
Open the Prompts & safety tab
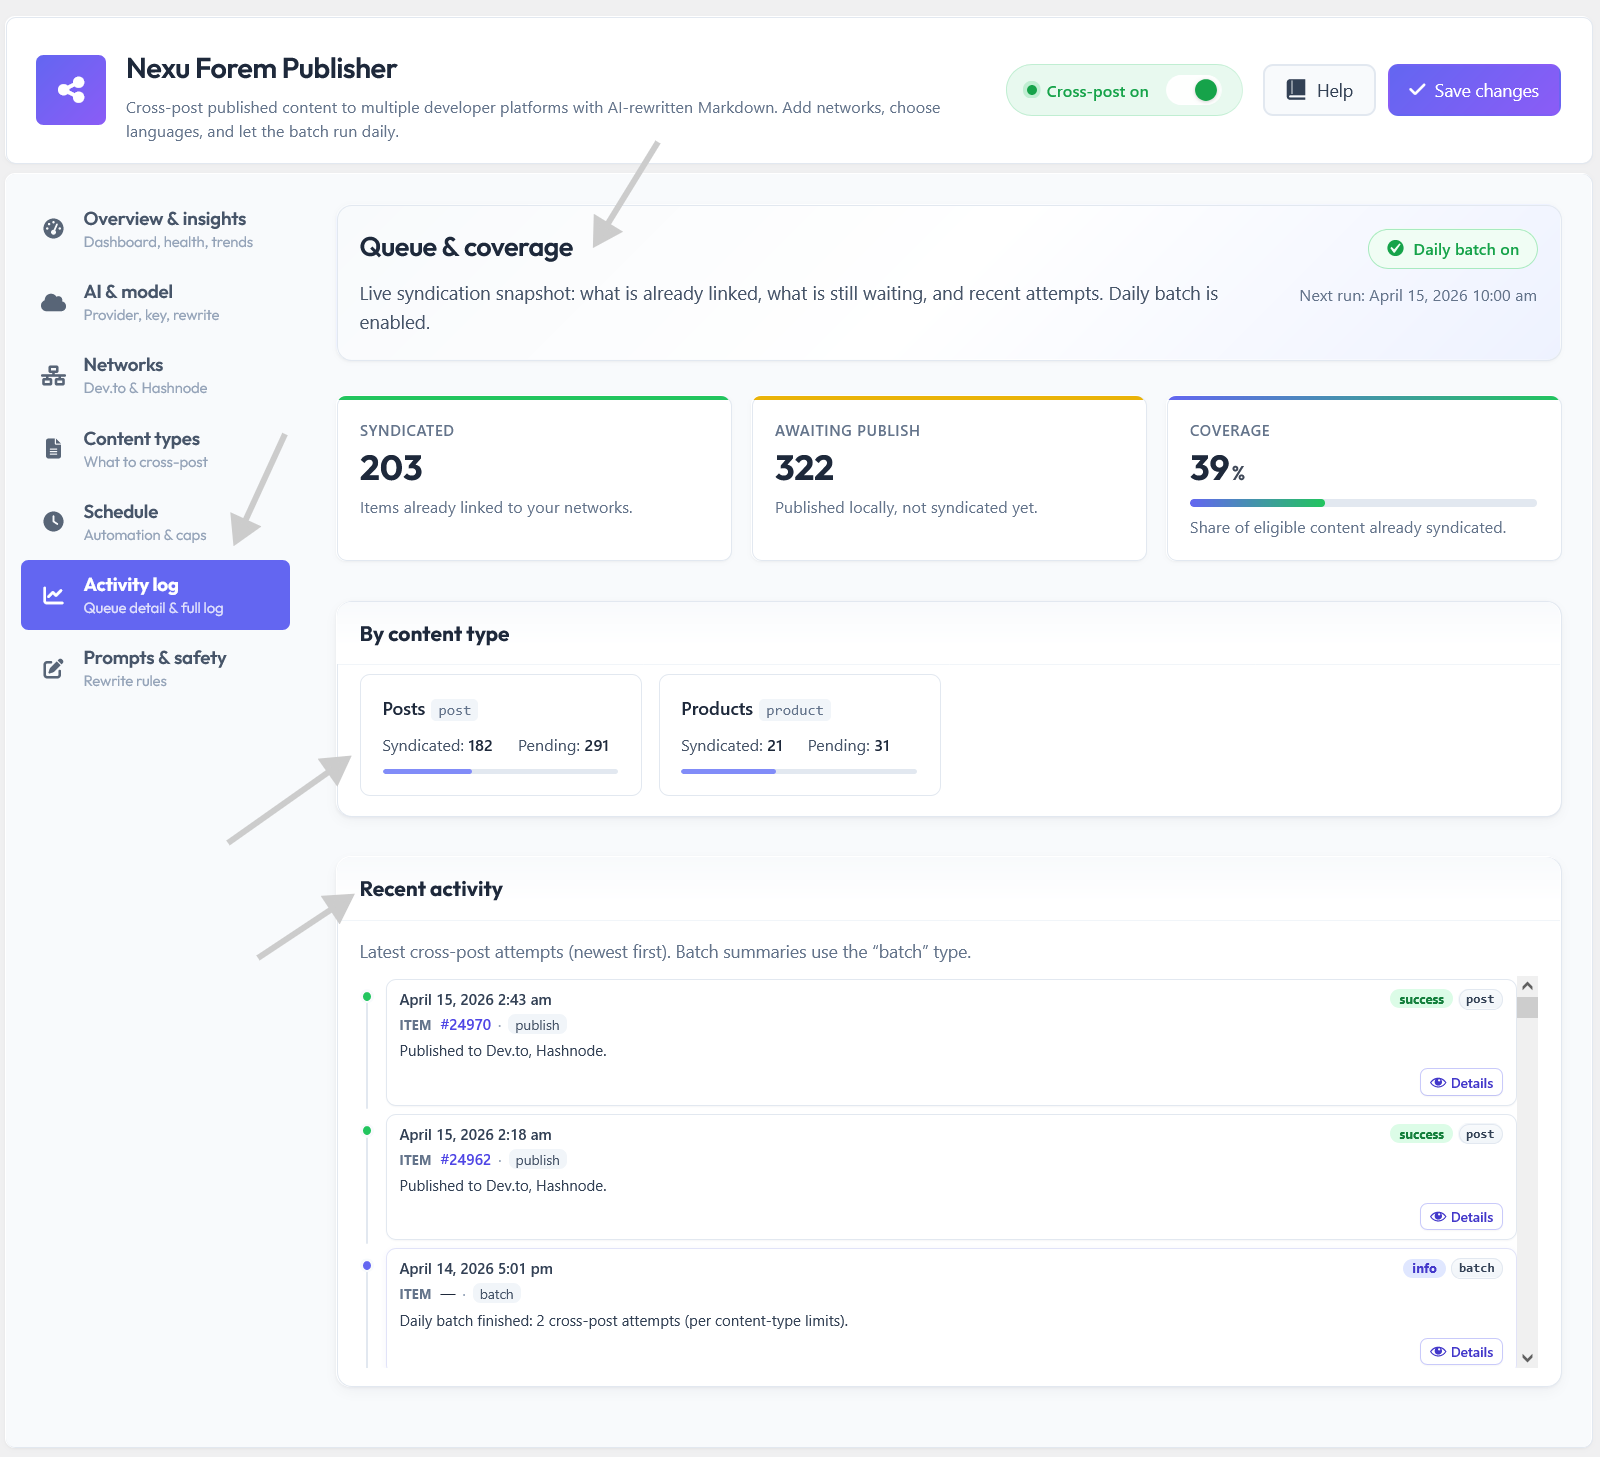point(155,668)
